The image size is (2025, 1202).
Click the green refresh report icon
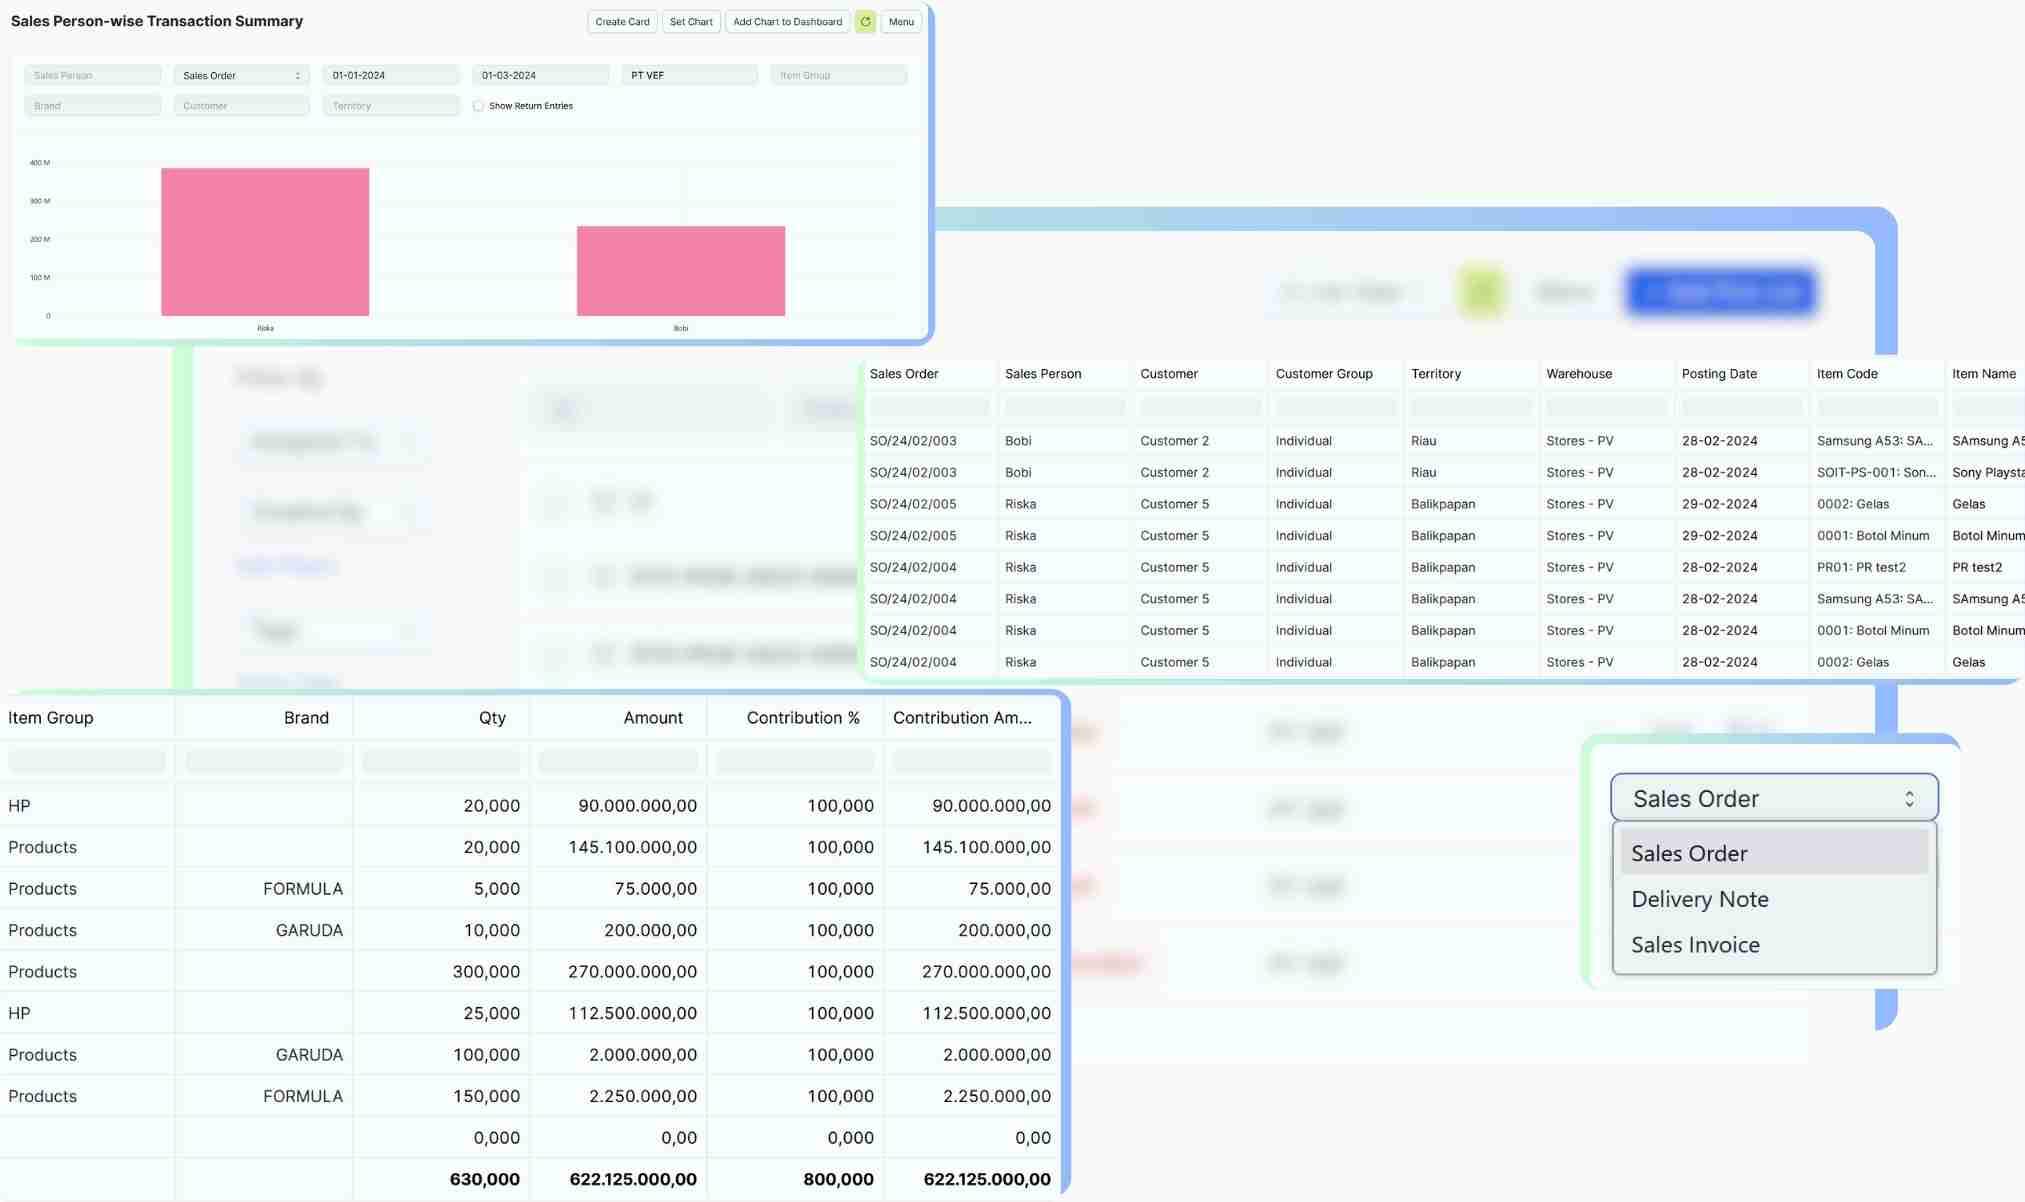(x=865, y=22)
